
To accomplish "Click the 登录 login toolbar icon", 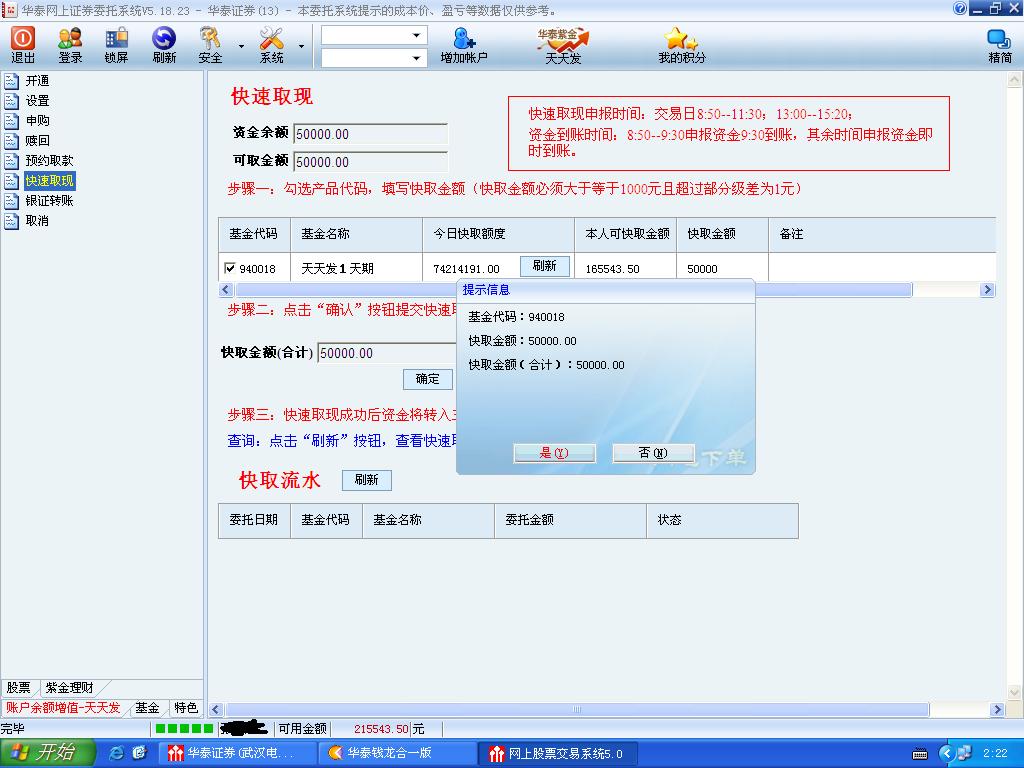I will (70, 44).
